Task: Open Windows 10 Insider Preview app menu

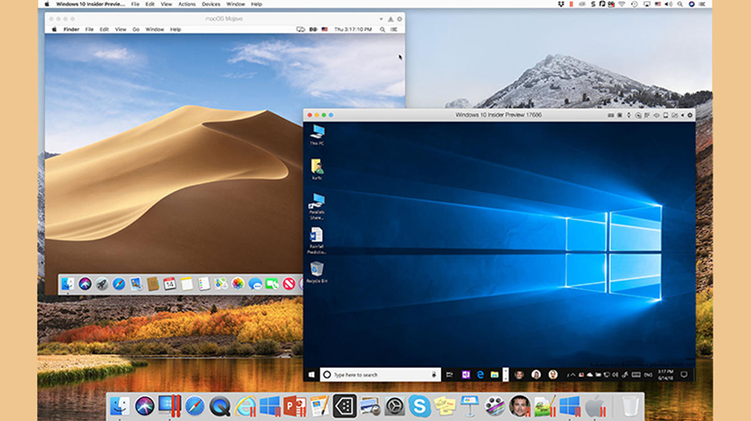Action: point(91,4)
